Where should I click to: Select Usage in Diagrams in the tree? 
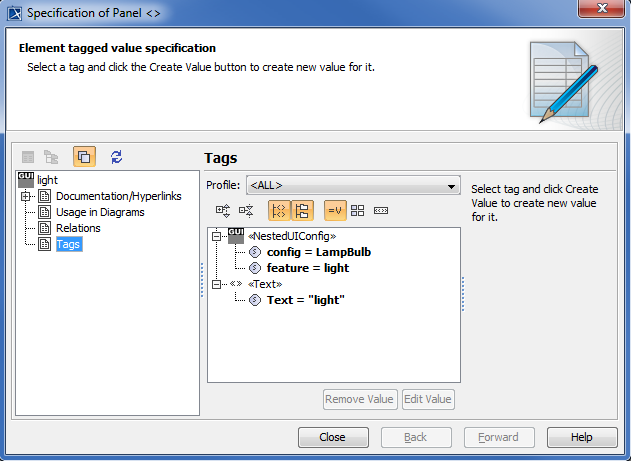(100, 212)
